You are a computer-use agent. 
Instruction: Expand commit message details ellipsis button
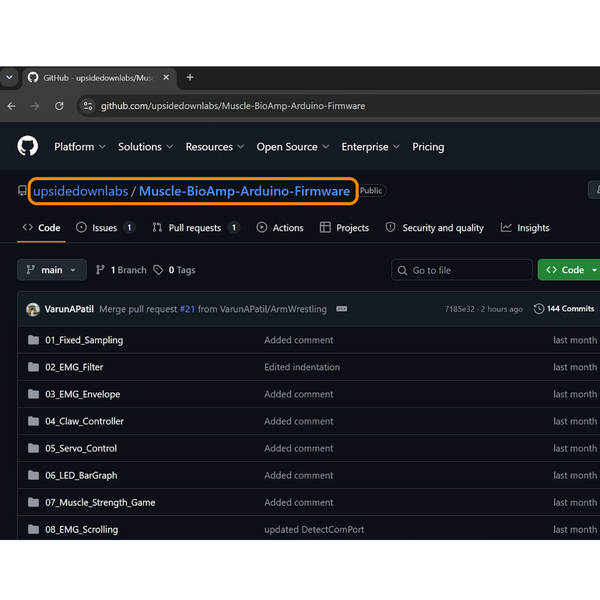pyautogui.click(x=342, y=309)
